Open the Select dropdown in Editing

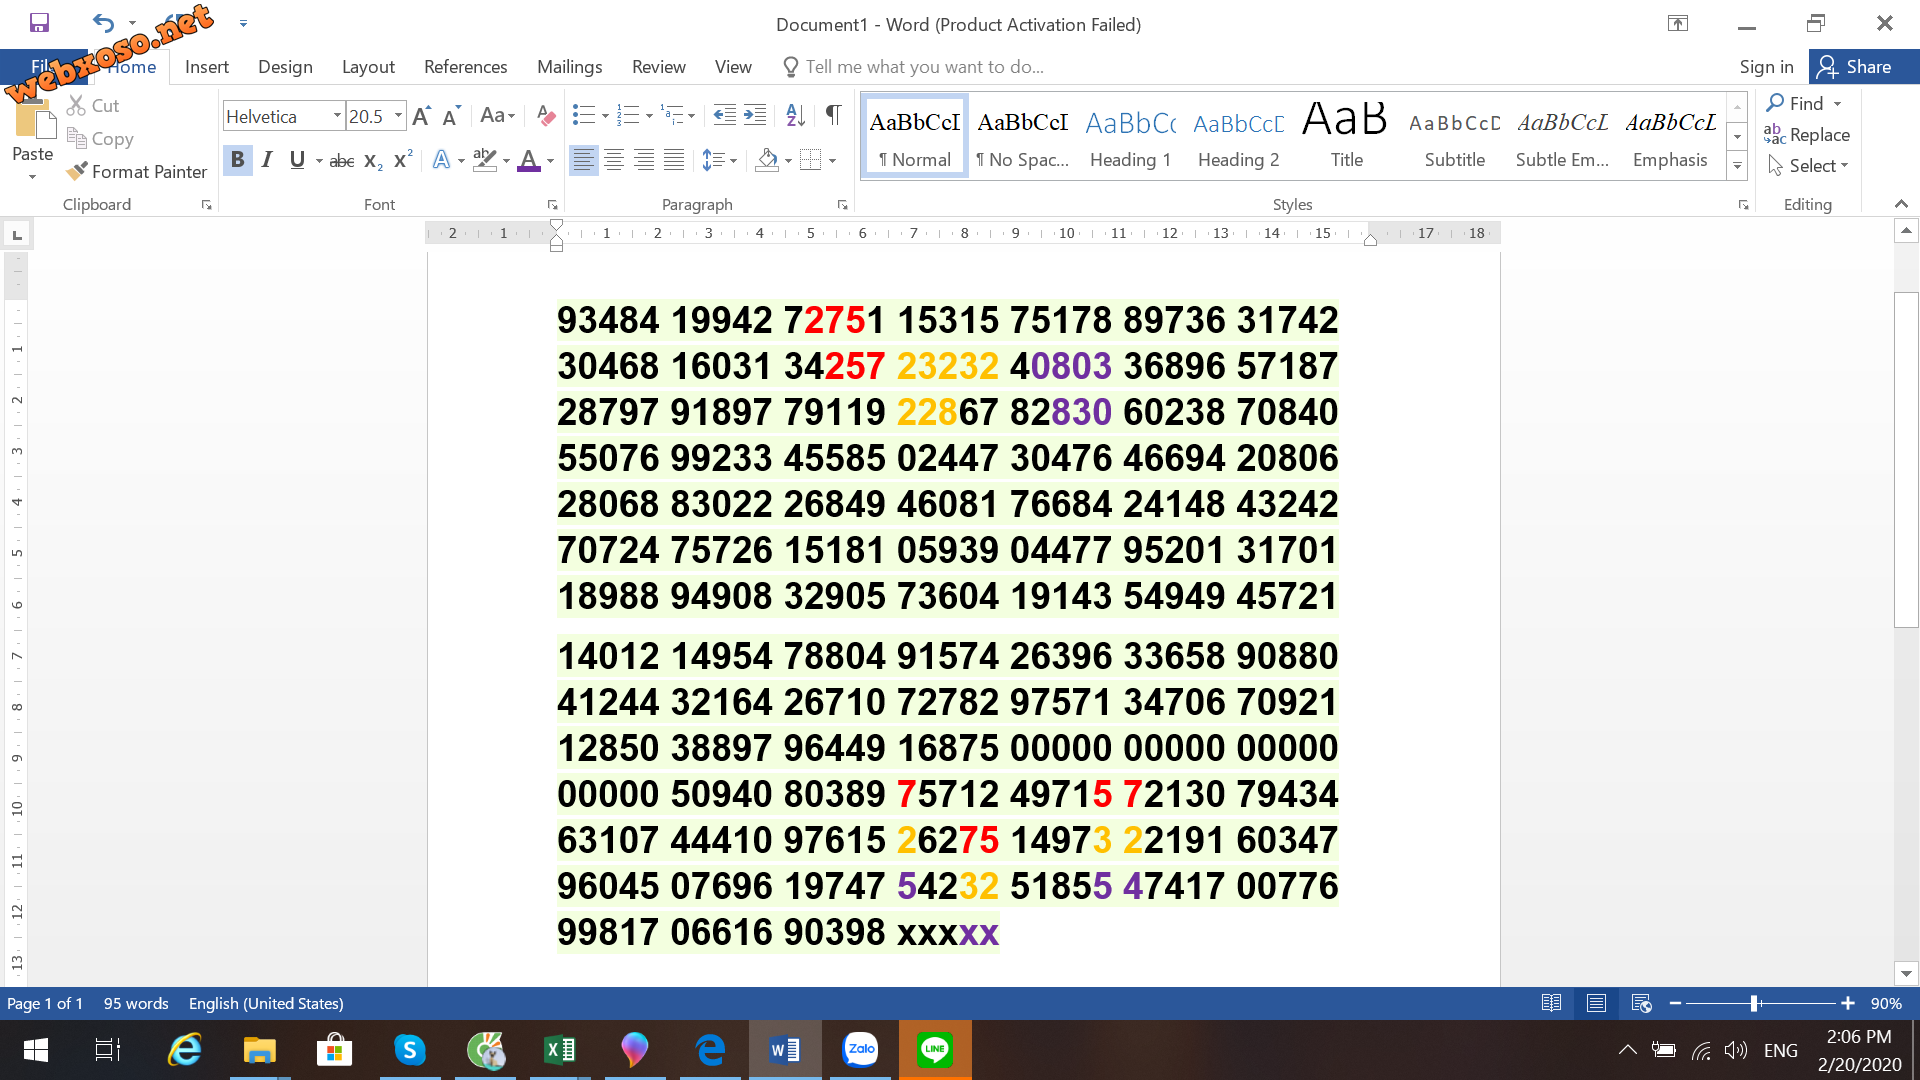[x=1808, y=166]
